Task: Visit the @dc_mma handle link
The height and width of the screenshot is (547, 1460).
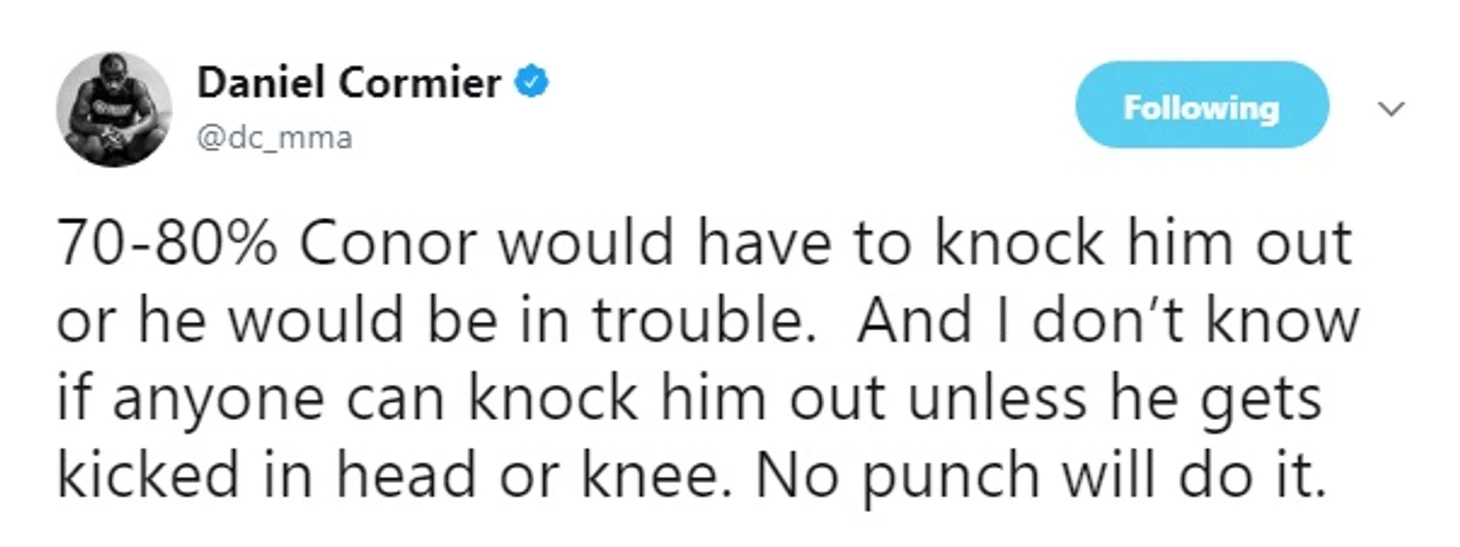Action: [275, 137]
